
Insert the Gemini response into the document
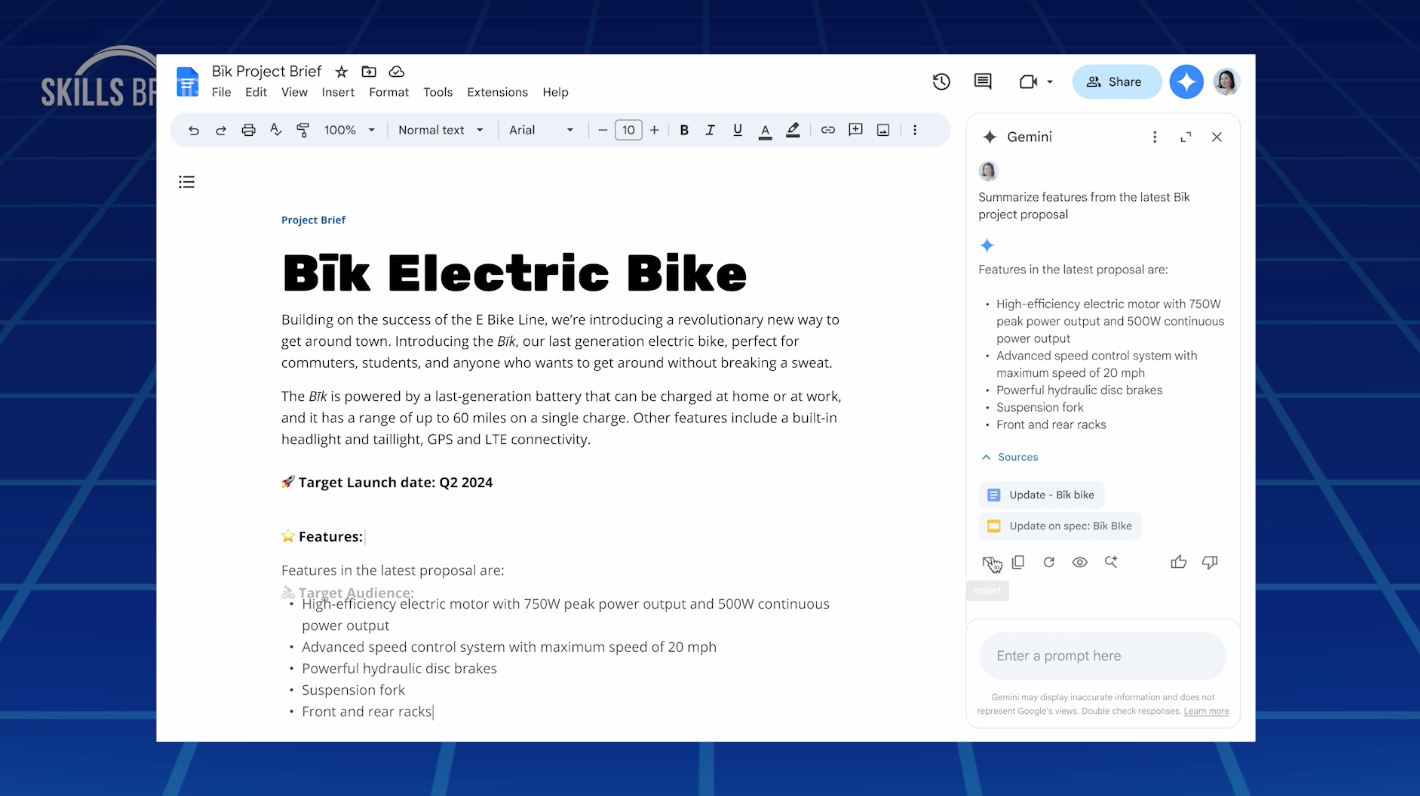pos(988,562)
